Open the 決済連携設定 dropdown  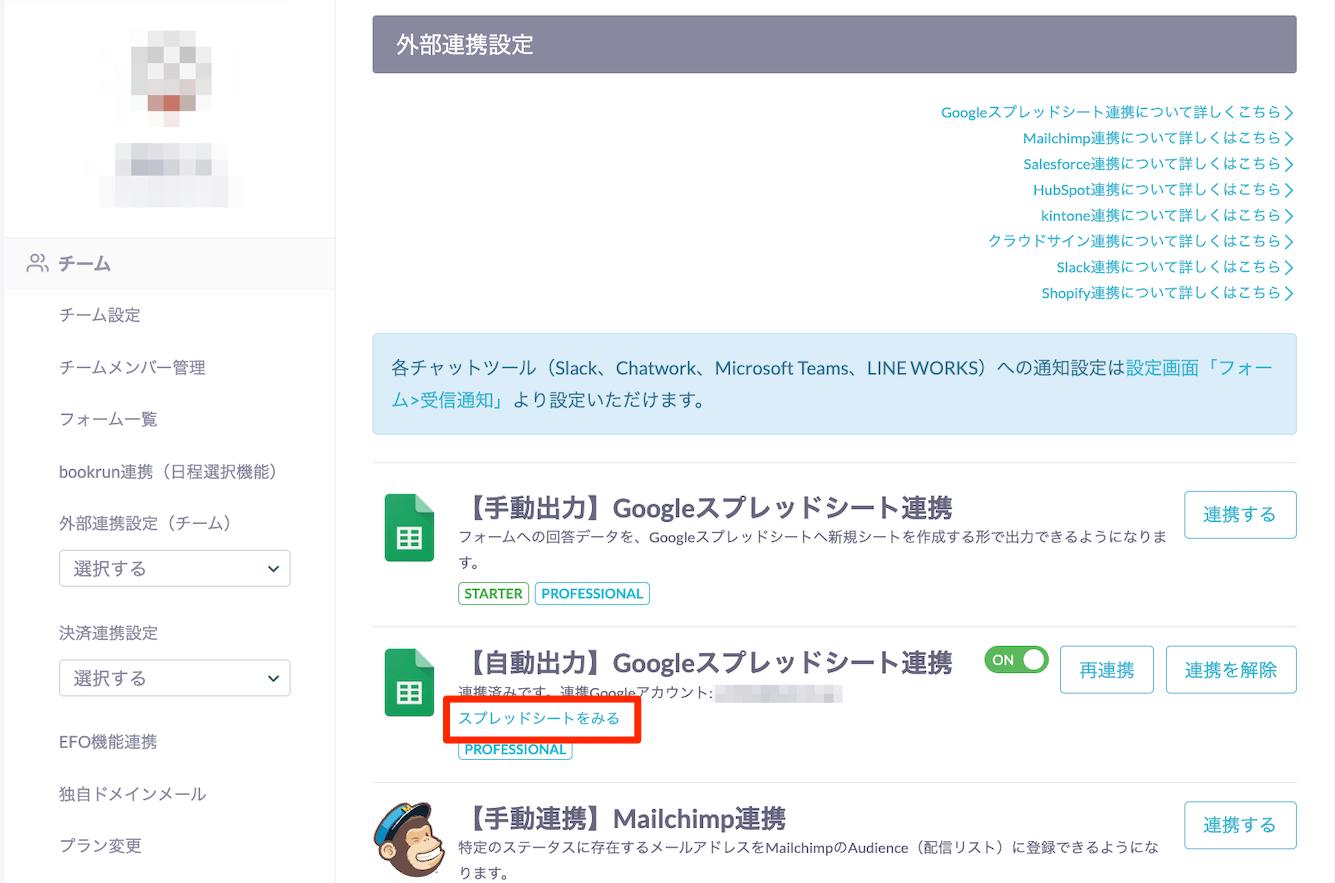[x=174, y=678]
